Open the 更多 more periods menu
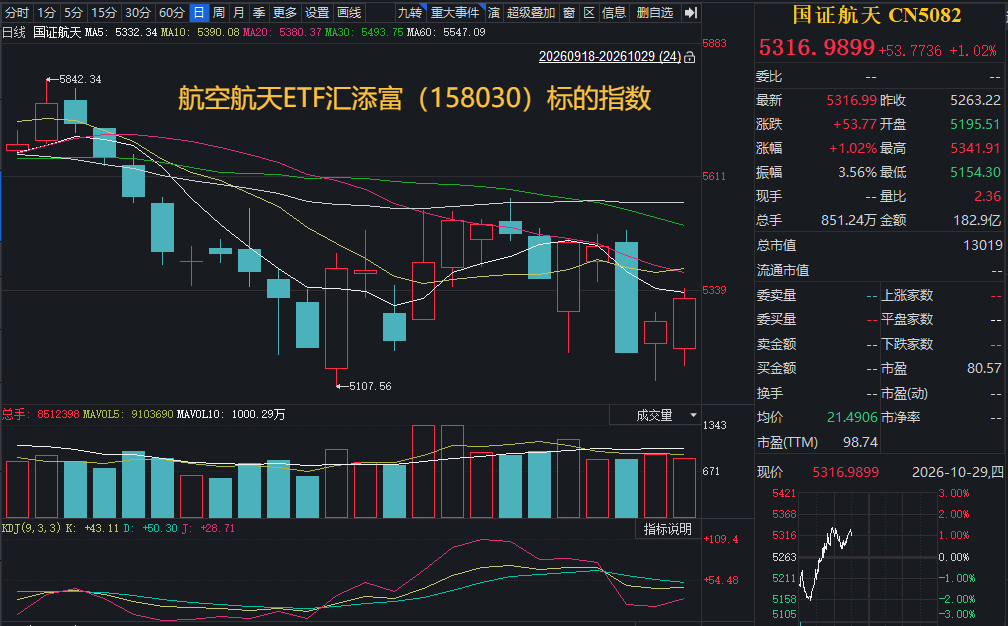The width and height of the screenshot is (1008, 626). coord(285,13)
